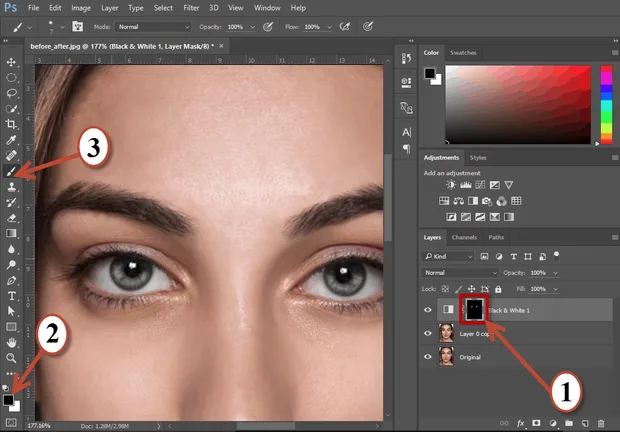Screen dimensions: 620x432
Task: Pick the Horizontal Type tool
Action: [x=11, y=296]
